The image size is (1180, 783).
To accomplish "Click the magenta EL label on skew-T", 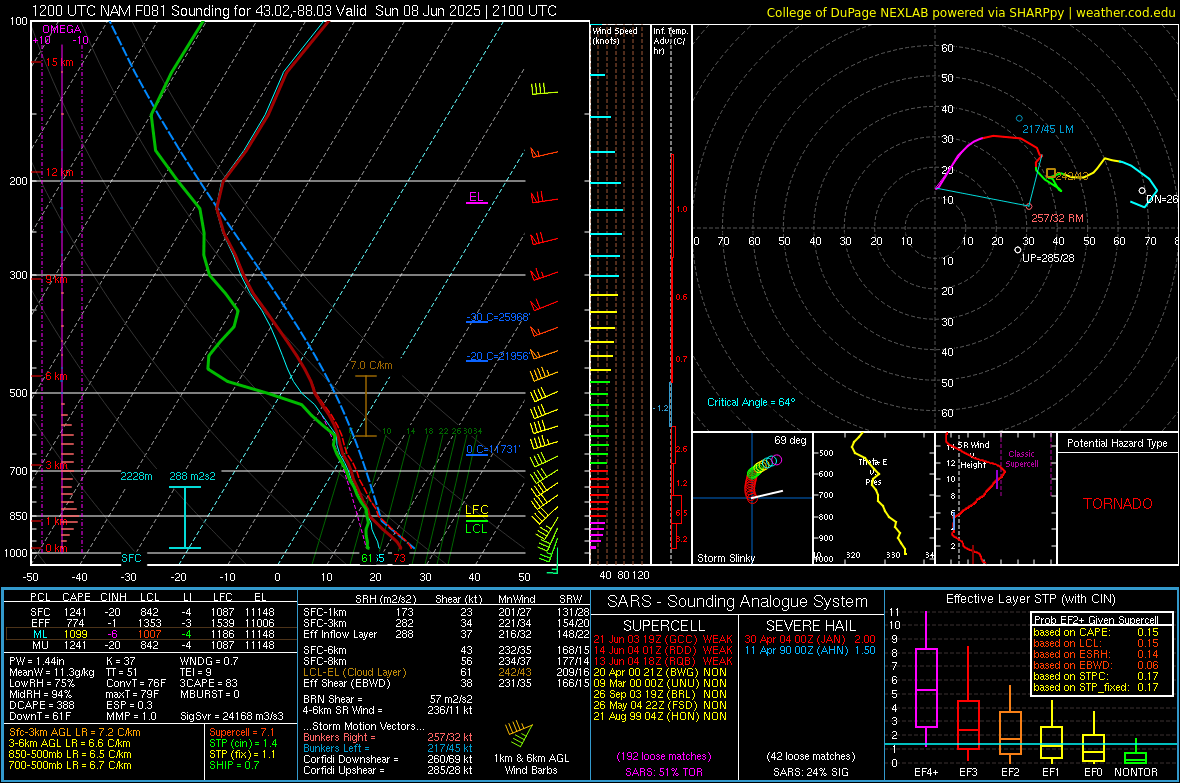I will coord(476,197).
